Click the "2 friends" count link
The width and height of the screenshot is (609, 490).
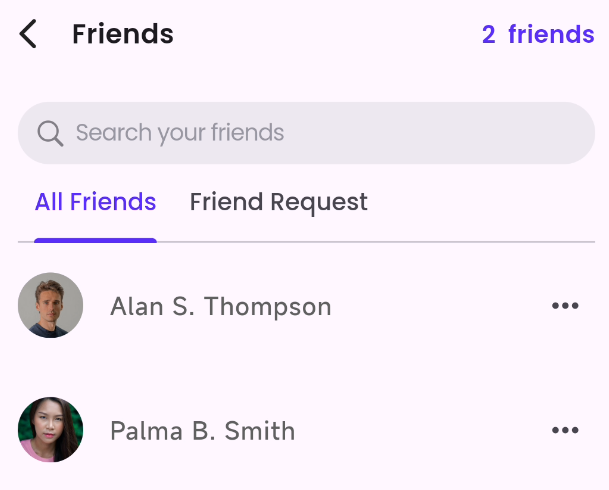[537, 35]
